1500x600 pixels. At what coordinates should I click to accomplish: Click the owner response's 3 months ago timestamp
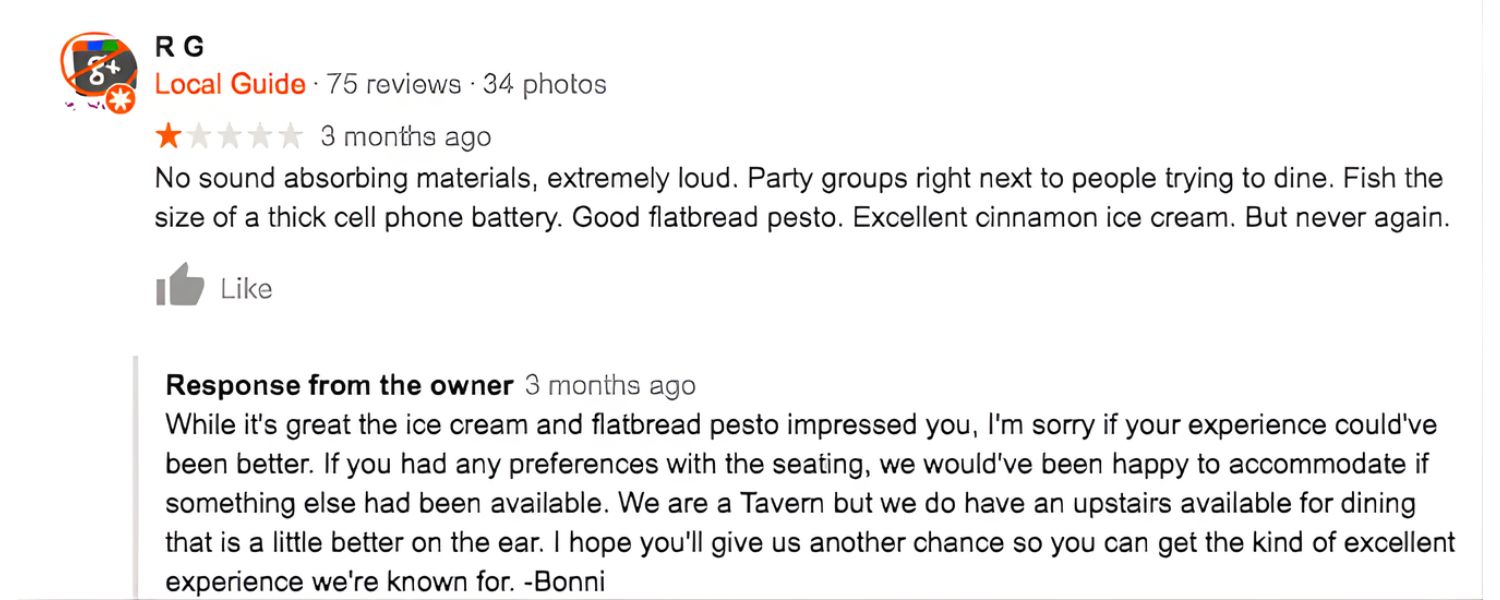coord(610,385)
